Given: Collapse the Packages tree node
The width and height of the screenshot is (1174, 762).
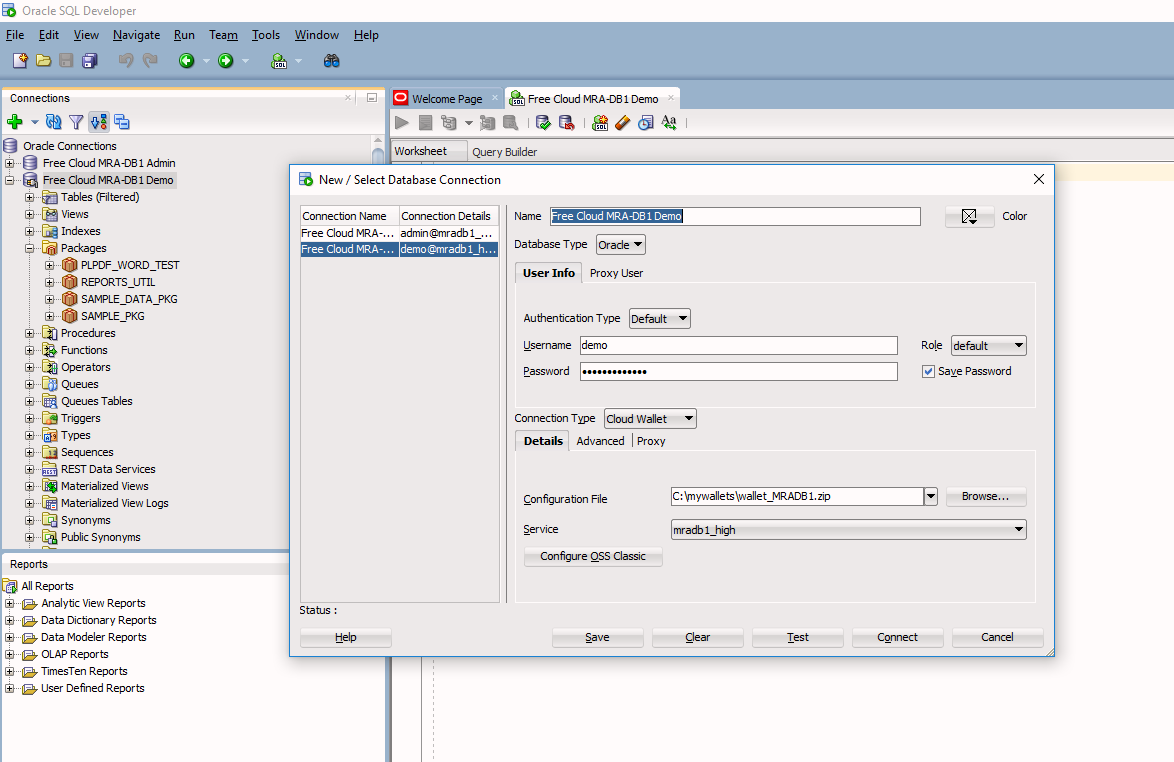Looking at the screenshot, I should tap(29, 249).
